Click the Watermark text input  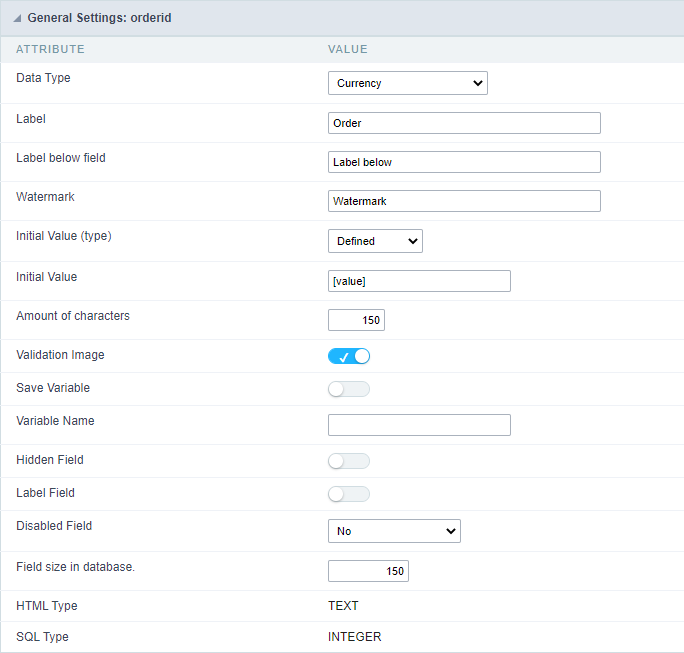click(464, 201)
